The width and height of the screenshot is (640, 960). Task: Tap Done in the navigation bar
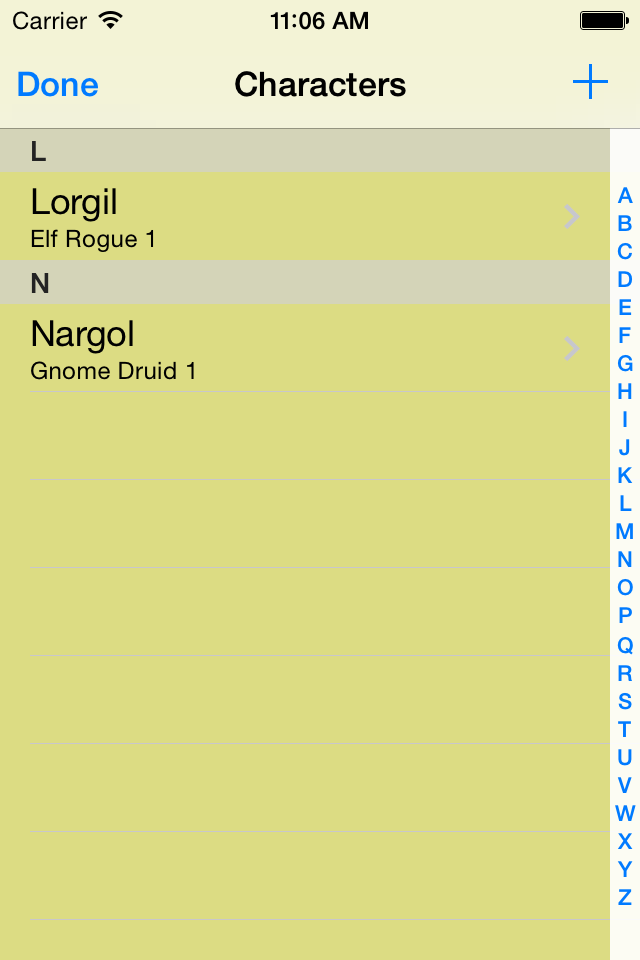[58, 84]
